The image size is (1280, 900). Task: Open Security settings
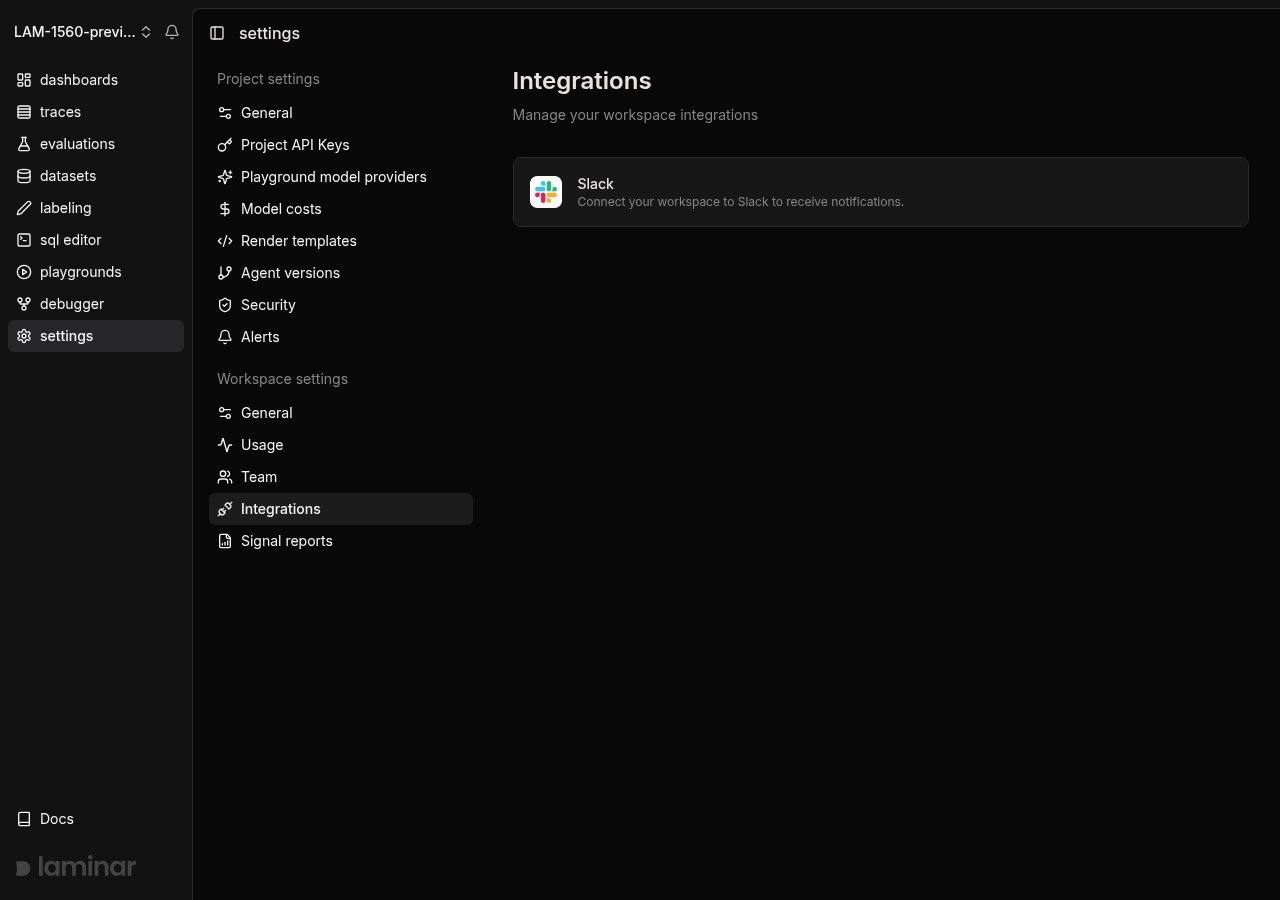click(x=341, y=305)
